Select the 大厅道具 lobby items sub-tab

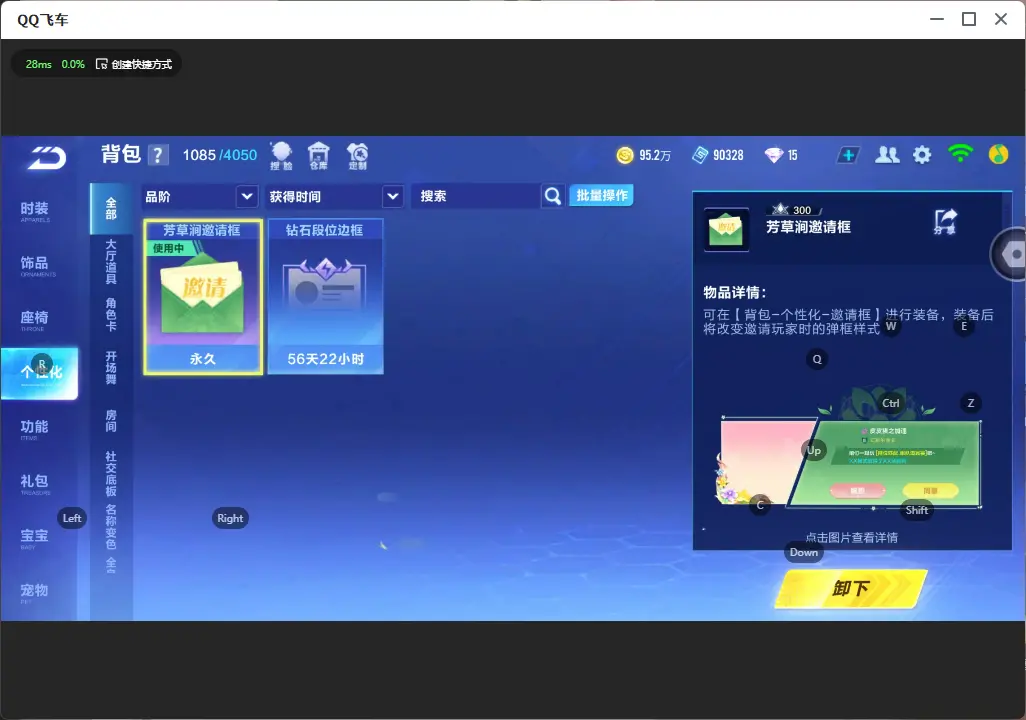pos(111,262)
